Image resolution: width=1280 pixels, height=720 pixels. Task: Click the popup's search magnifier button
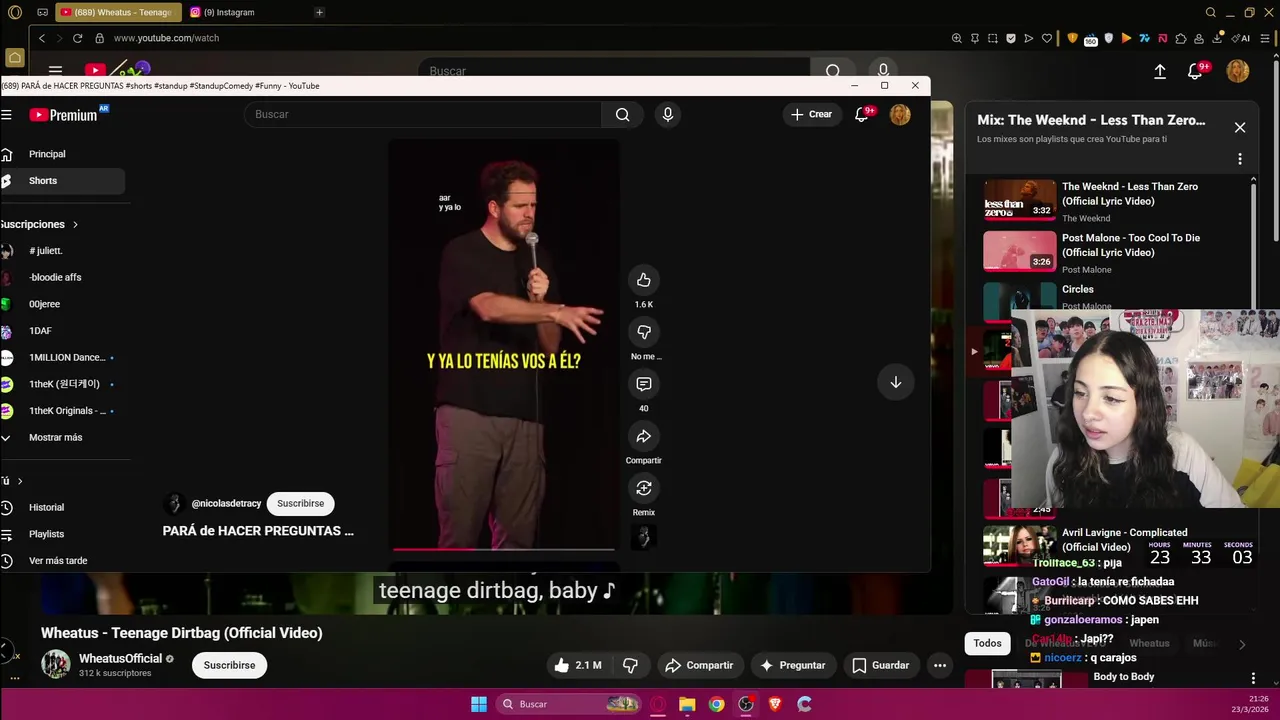coord(622,114)
